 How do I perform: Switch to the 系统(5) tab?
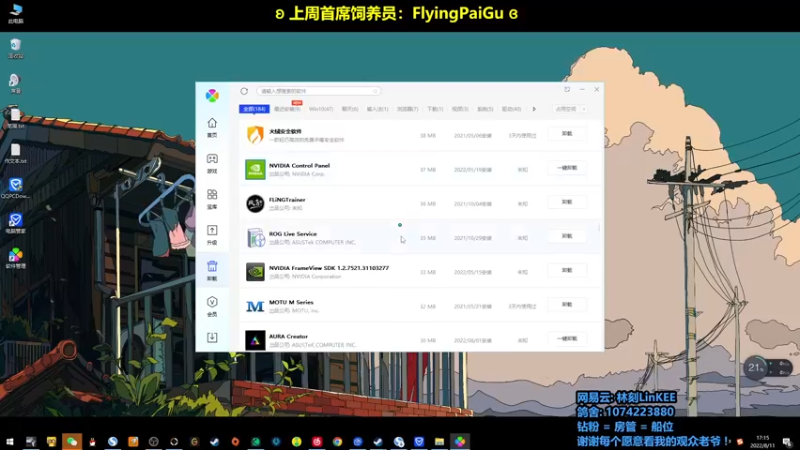(485, 109)
